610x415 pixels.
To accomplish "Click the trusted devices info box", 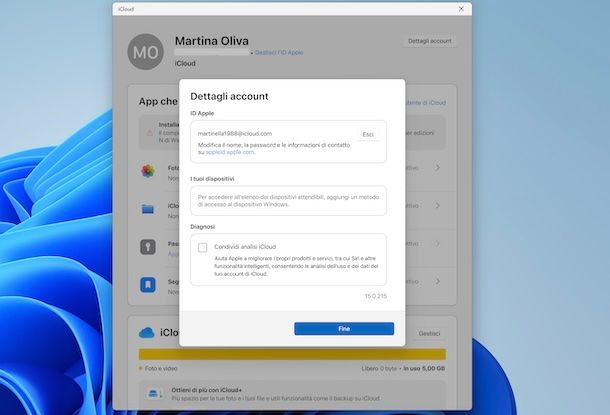I will pos(289,201).
